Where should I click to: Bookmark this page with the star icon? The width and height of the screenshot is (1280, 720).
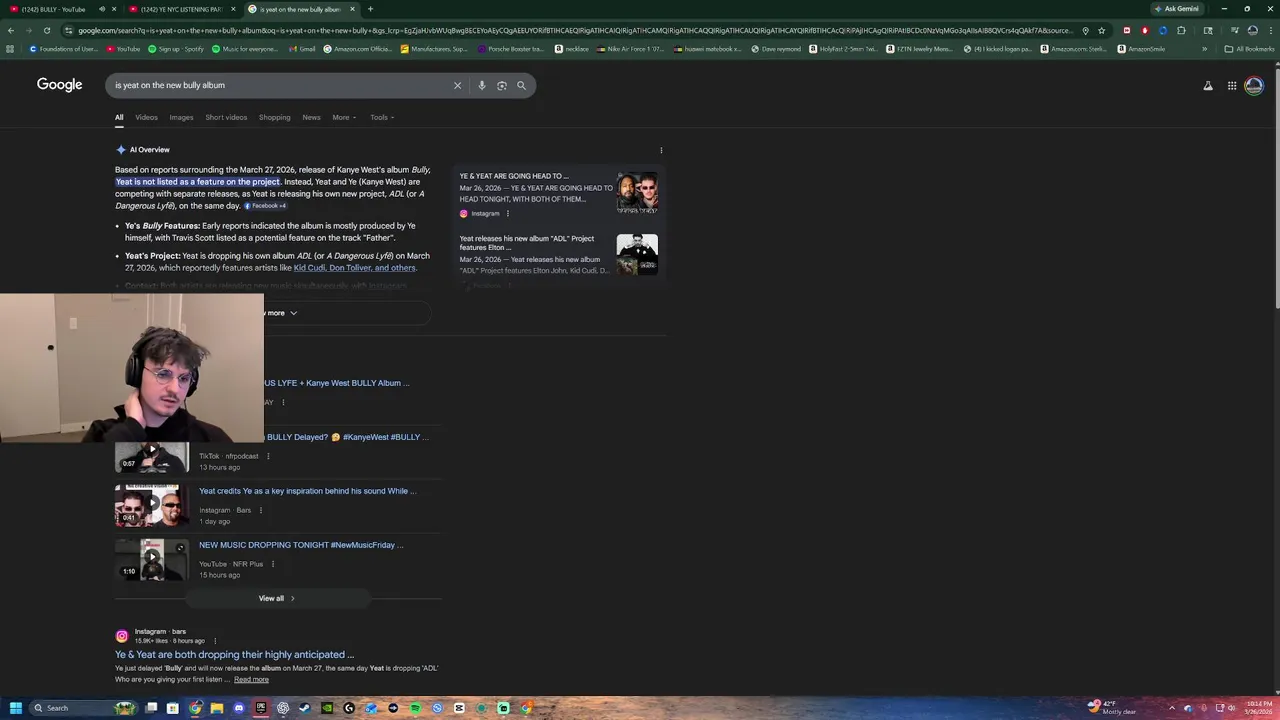pos(1102,30)
